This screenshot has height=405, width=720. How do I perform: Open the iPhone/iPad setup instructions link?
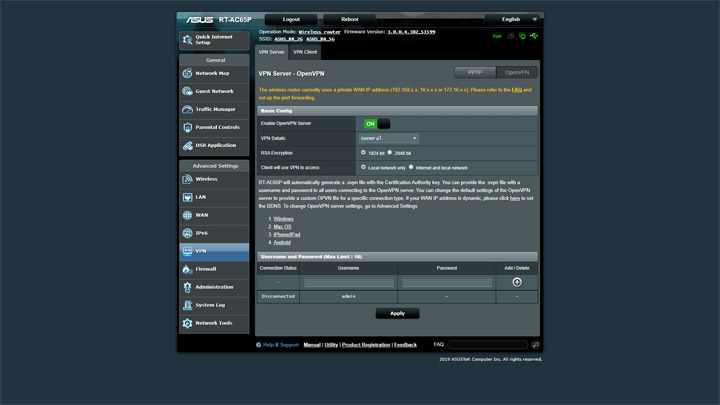pyautogui.click(x=287, y=235)
